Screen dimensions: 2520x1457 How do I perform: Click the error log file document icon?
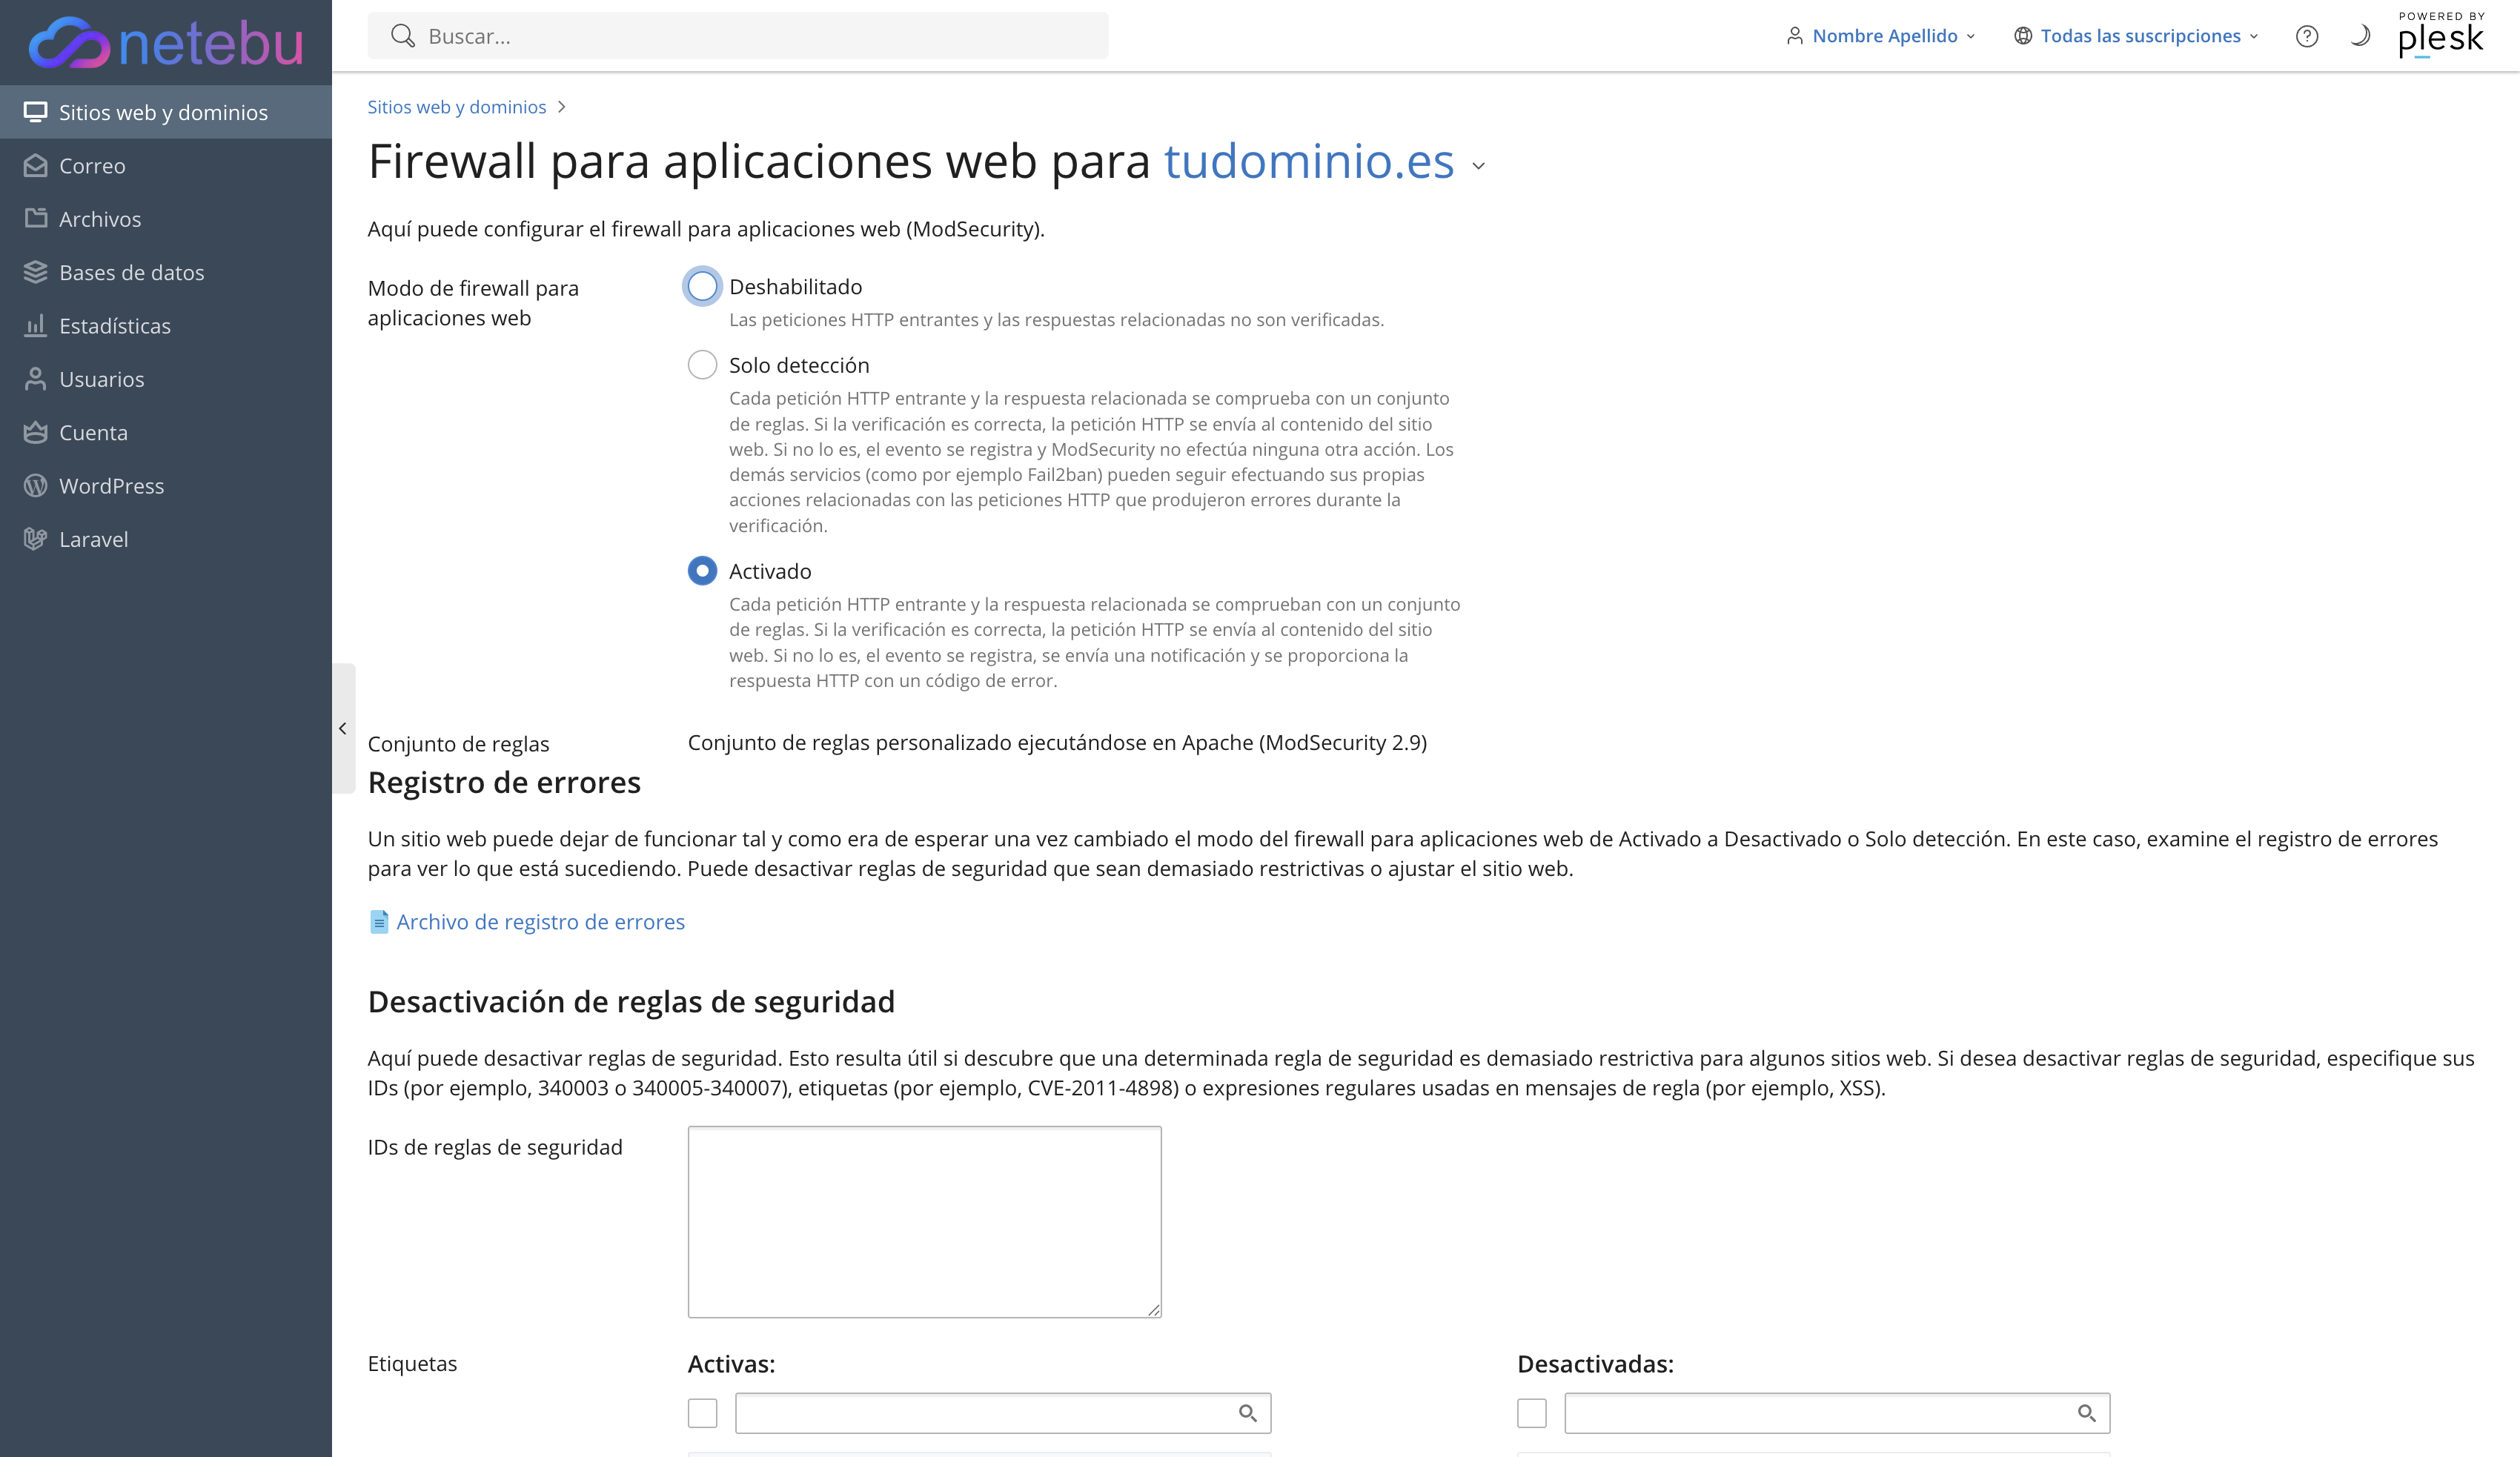click(x=379, y=922)
